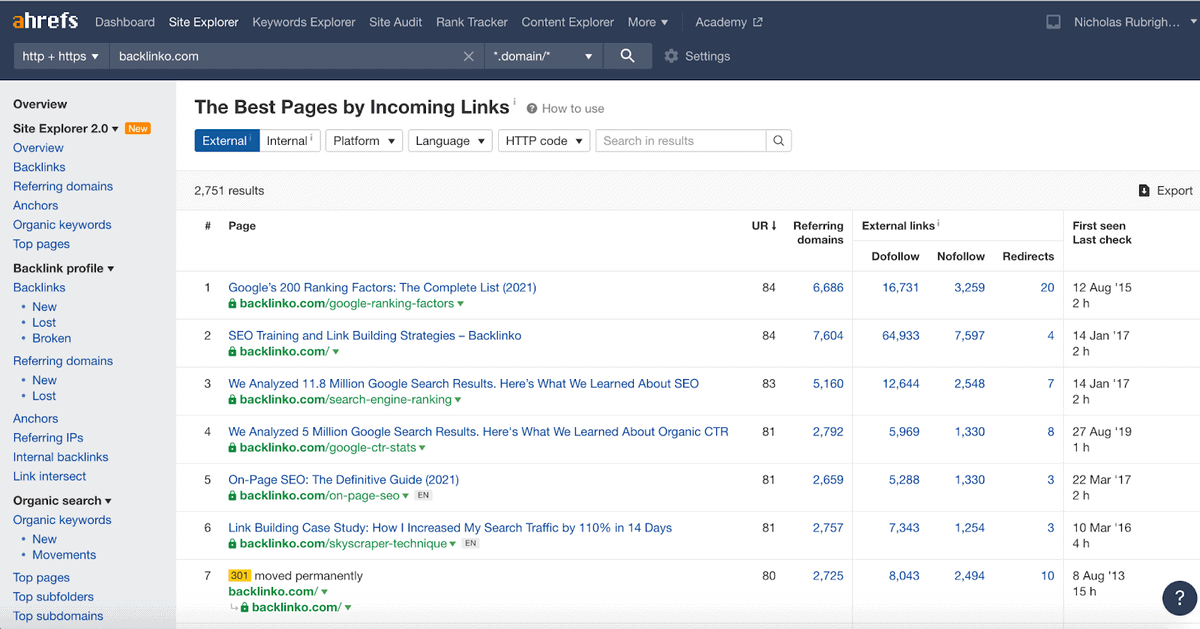Click referring domains value 2,792
1200x629 pixels.
828,431
